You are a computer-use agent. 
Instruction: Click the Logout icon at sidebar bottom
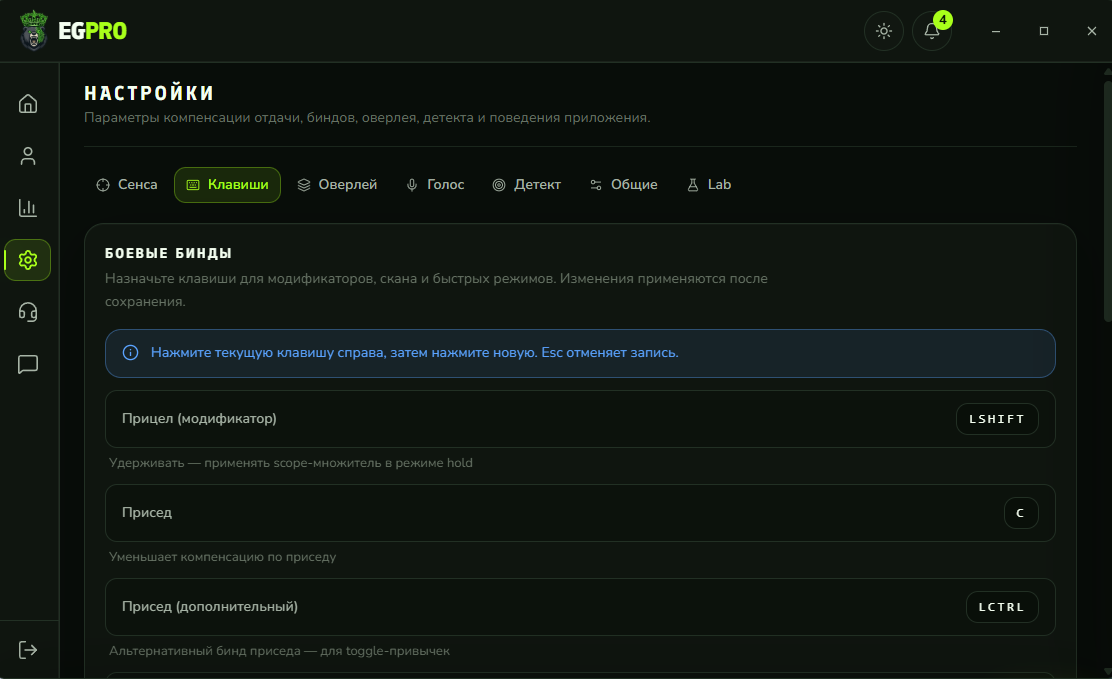[x=28, y=650]
